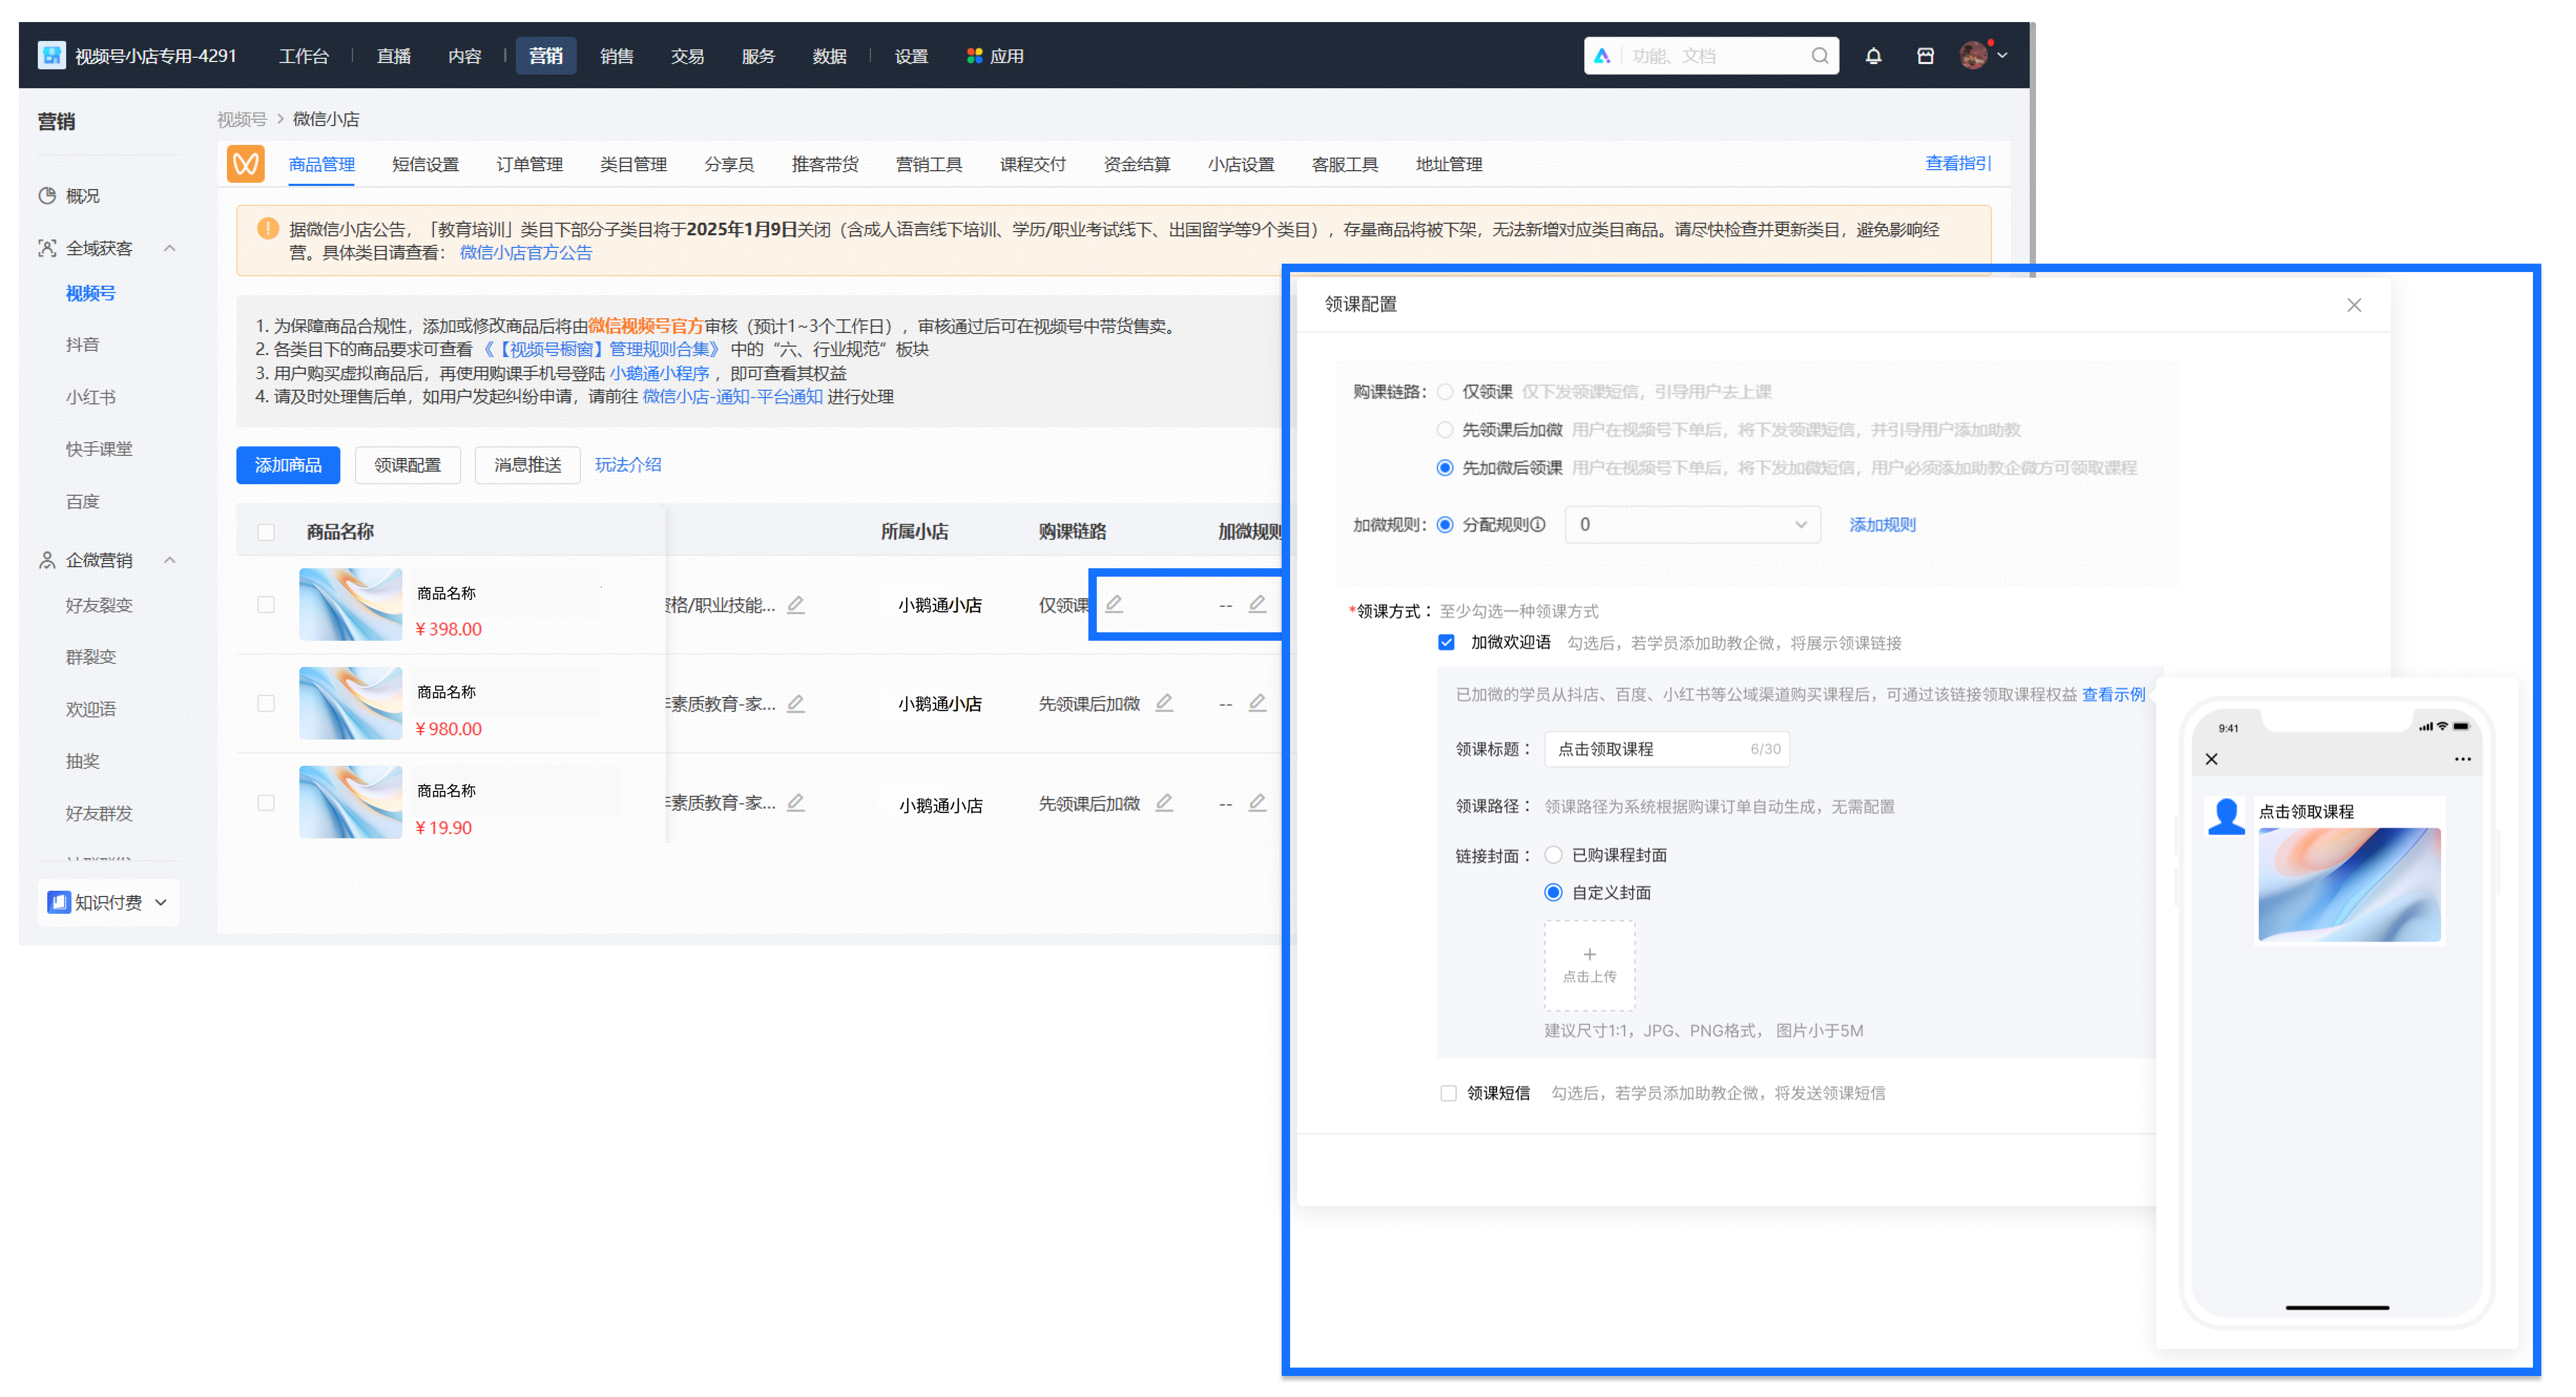Click the 添加商品 button
The height and width of the screenshot is (1397, 2576).
pos(288,464)
